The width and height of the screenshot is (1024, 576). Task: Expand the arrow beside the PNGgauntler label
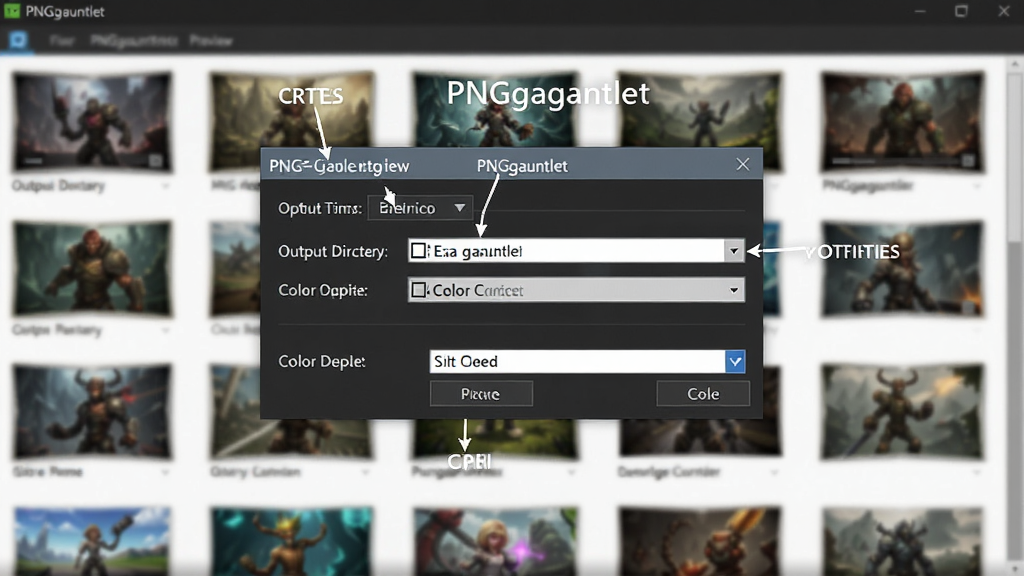point(976,186)
